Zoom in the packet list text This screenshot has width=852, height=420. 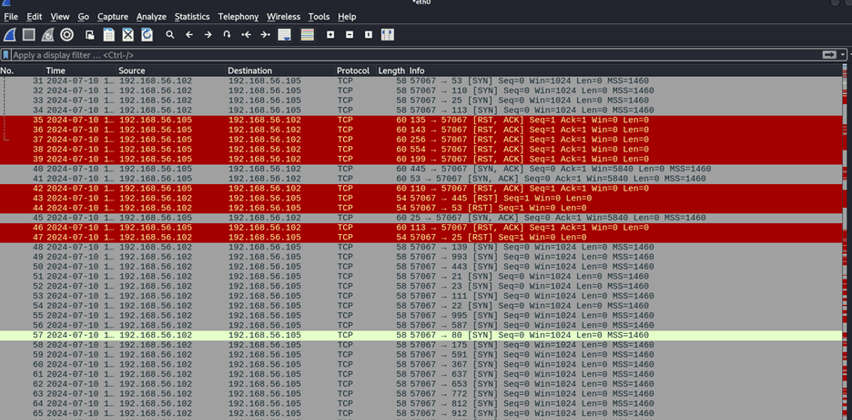330,35
